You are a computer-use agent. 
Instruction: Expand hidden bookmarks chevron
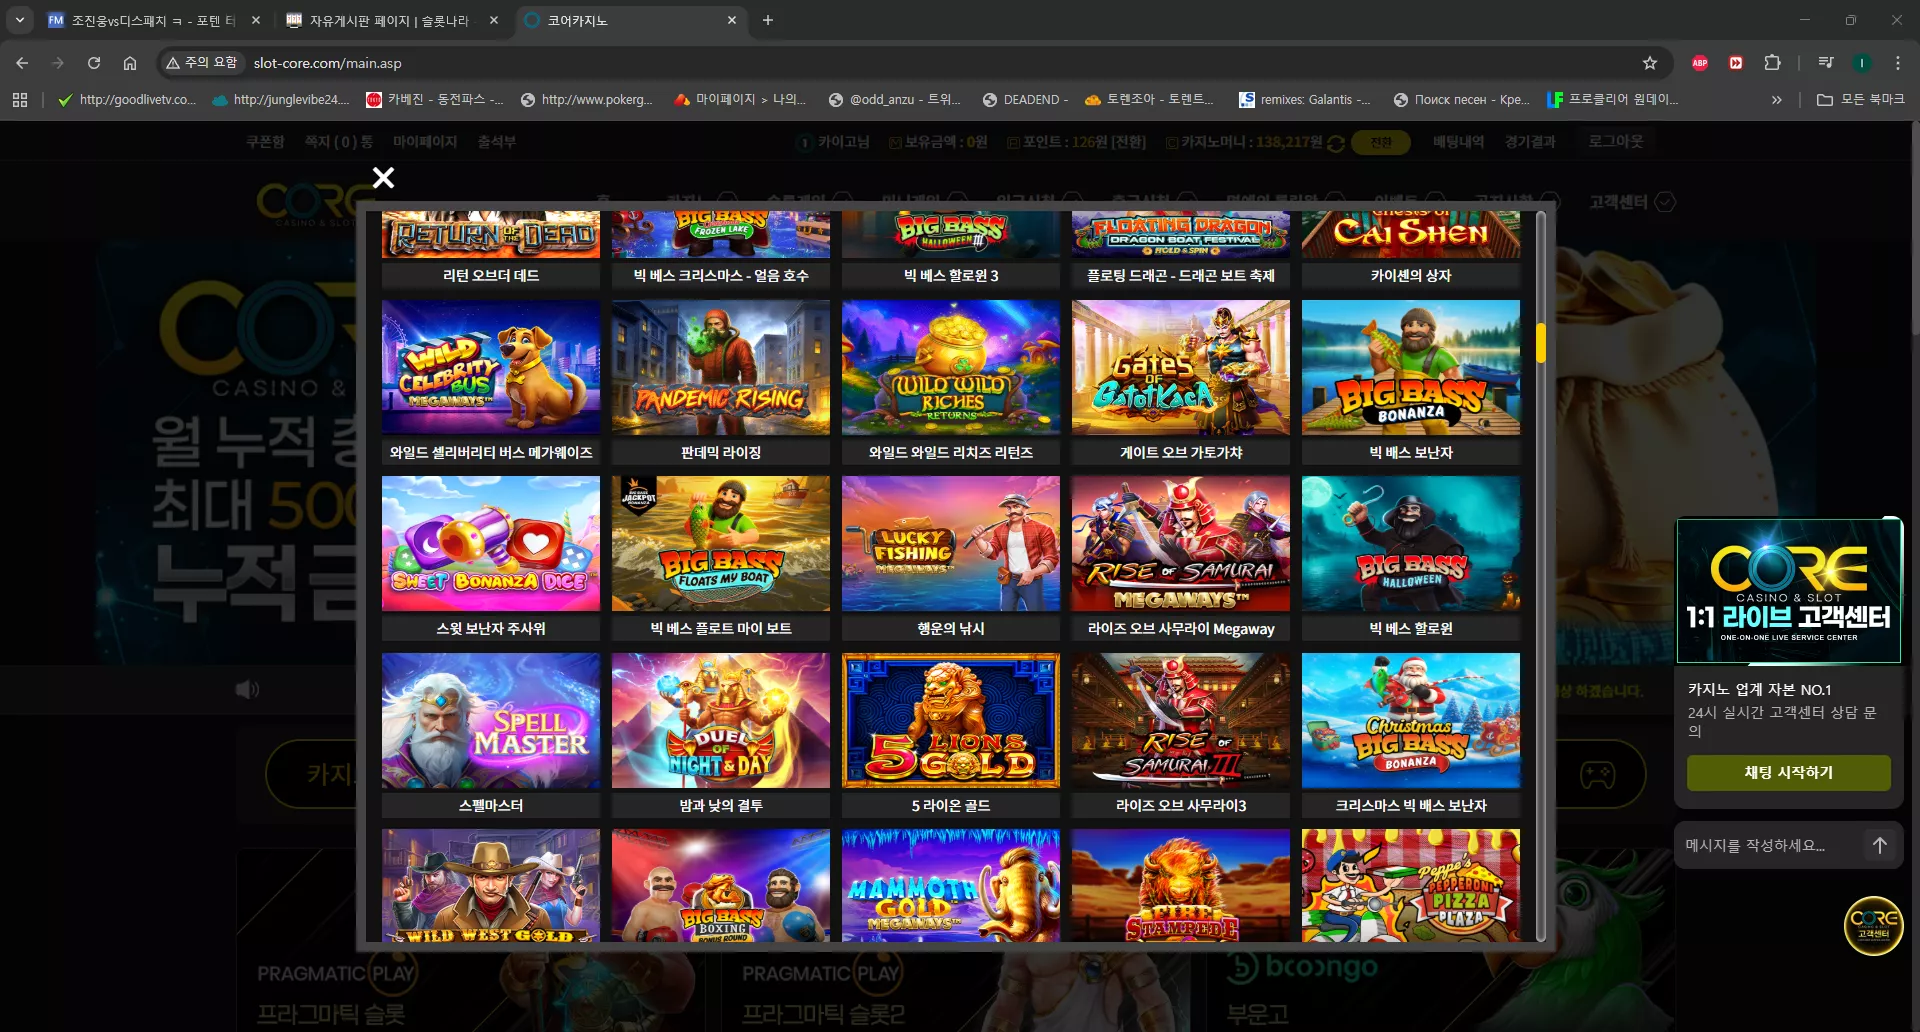pyautogui.click(x=1776, y=100)
